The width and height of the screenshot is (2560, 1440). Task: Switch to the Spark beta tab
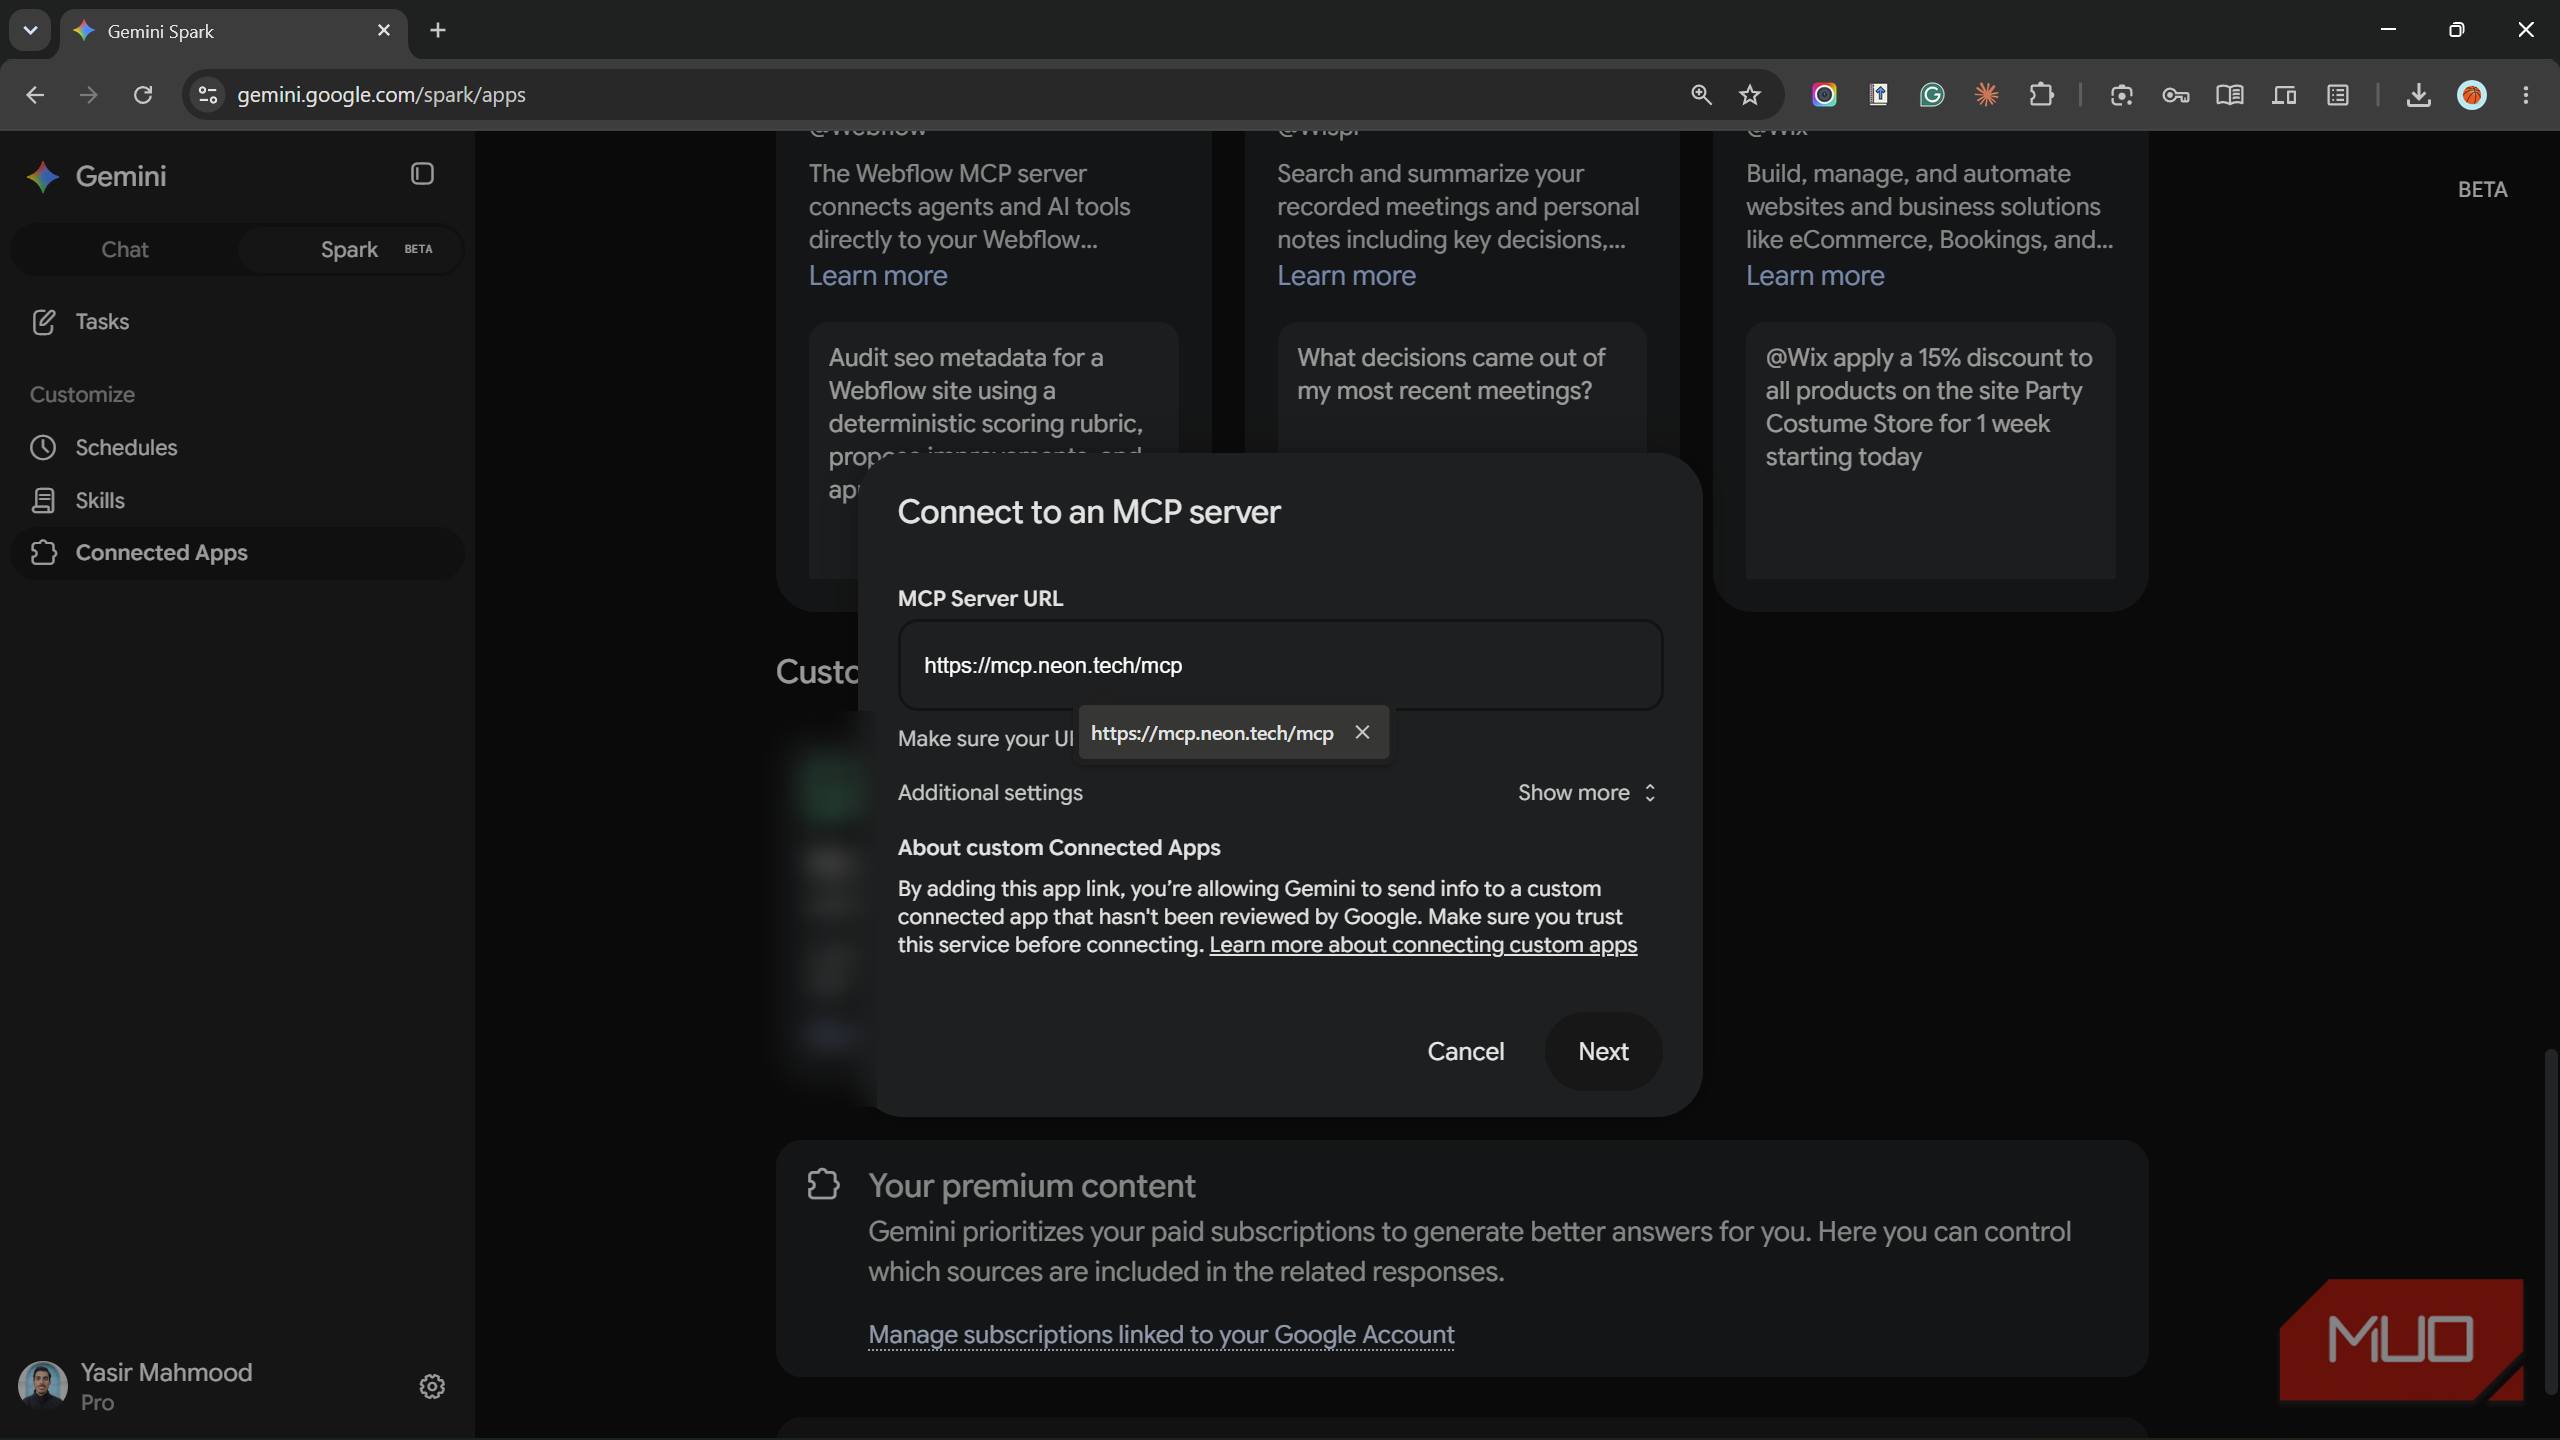tap(350, 249)
